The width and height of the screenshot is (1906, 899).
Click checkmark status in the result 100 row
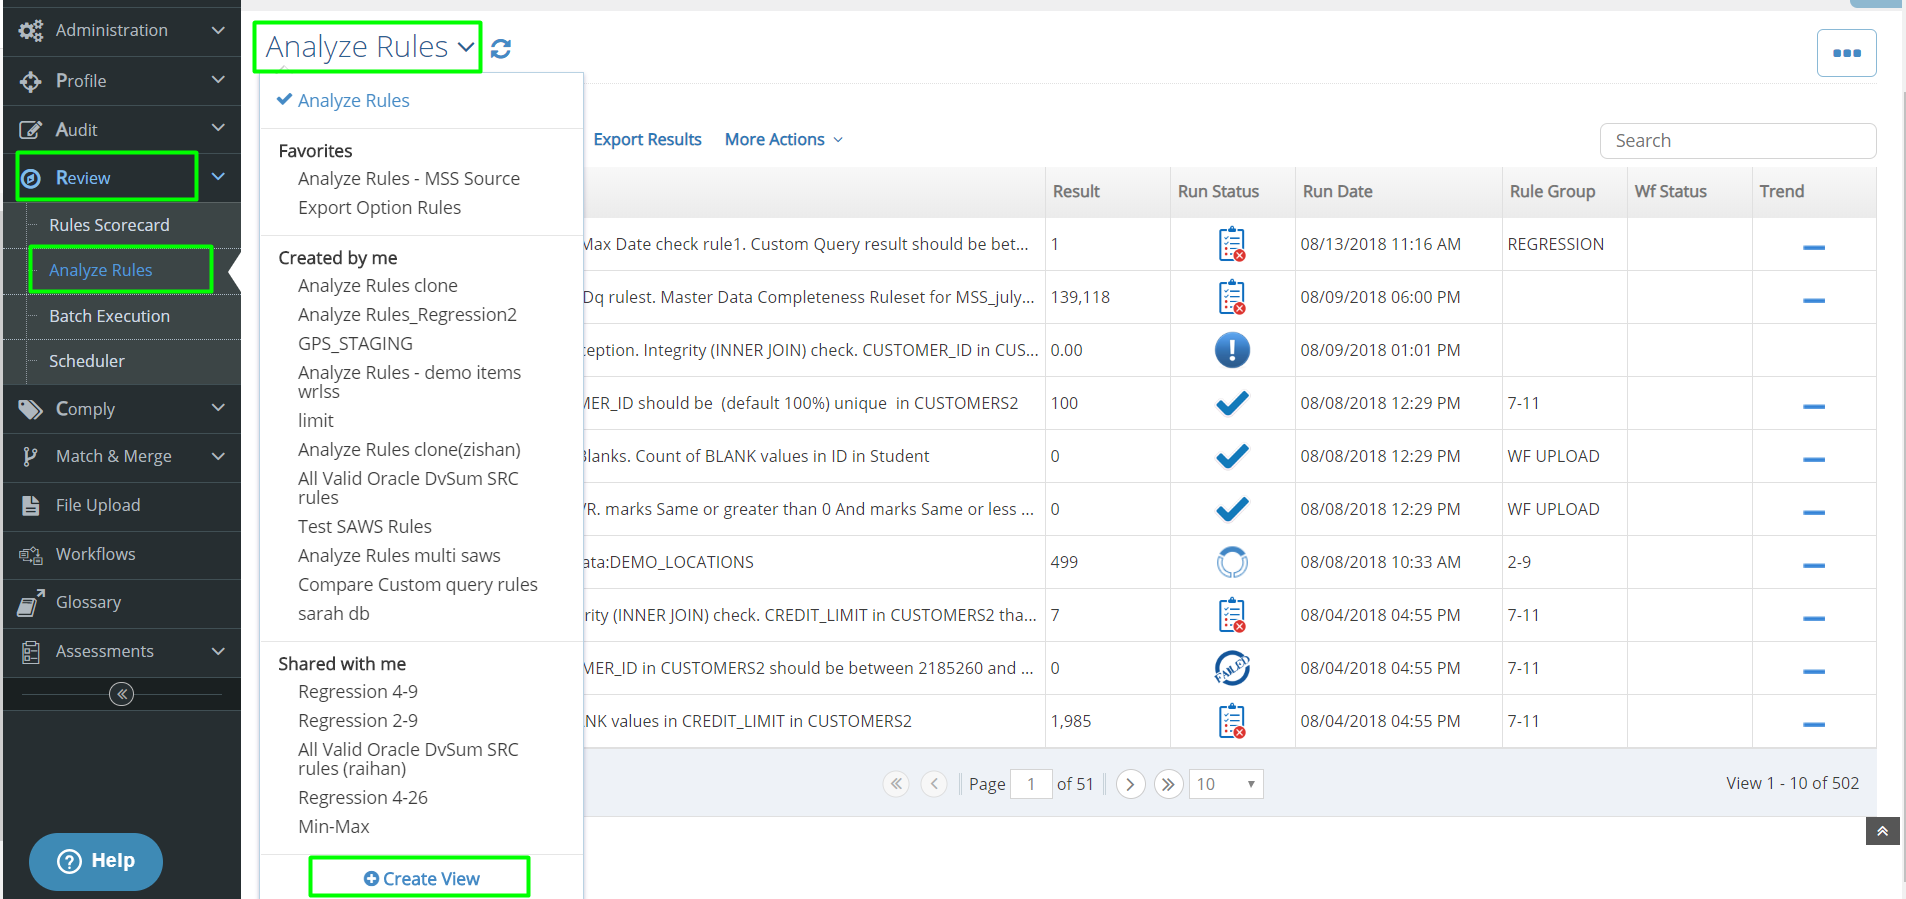[1232, 403]
